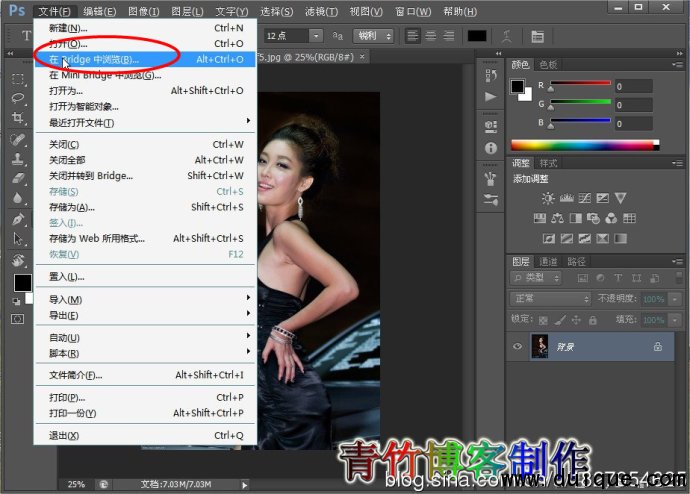Choose 在 Bridge 中浏览 menu item

point(145,59)
